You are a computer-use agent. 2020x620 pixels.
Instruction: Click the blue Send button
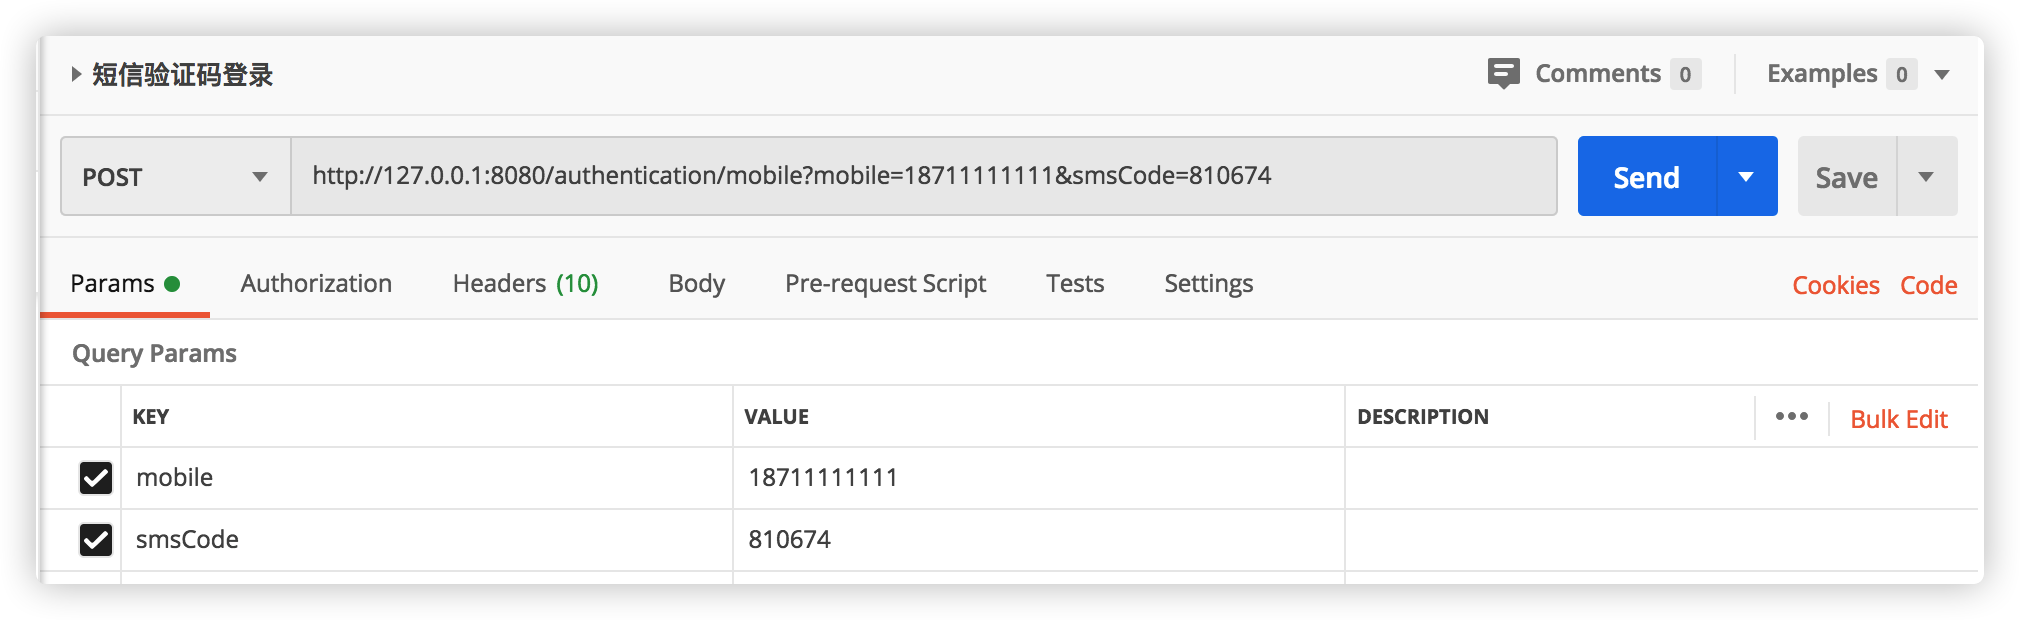(1646, 177)
